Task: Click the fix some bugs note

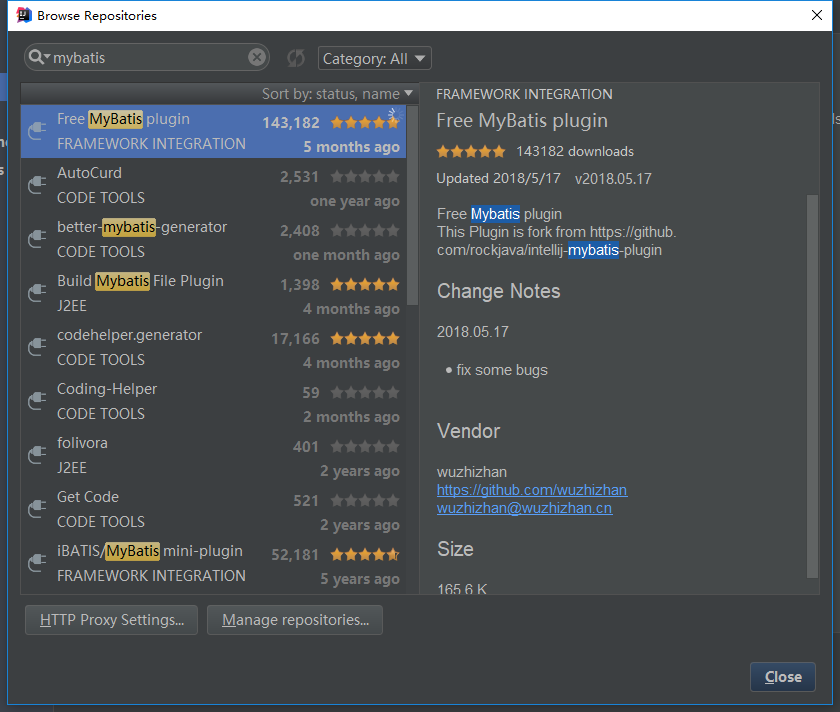Action: coord(501,370)
